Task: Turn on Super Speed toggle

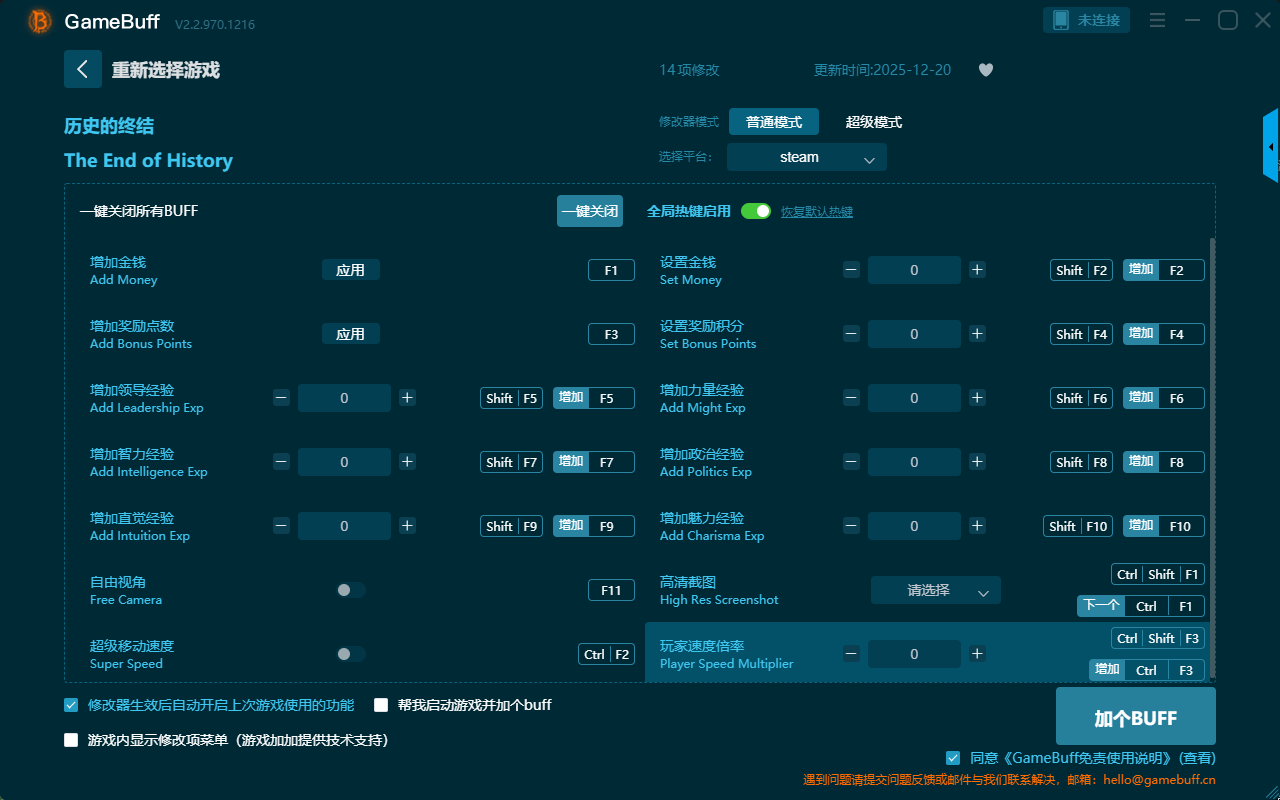Action: click(350, 654)
